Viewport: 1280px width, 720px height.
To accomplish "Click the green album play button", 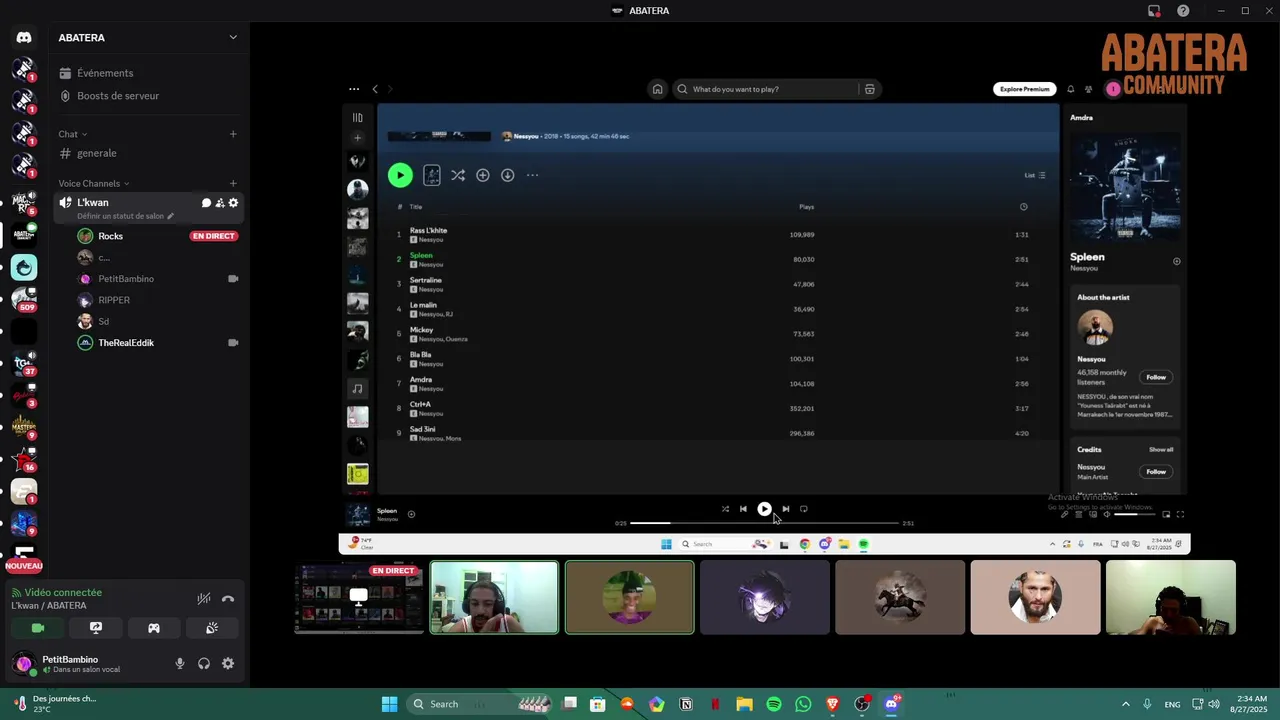I will coord(400,175).
